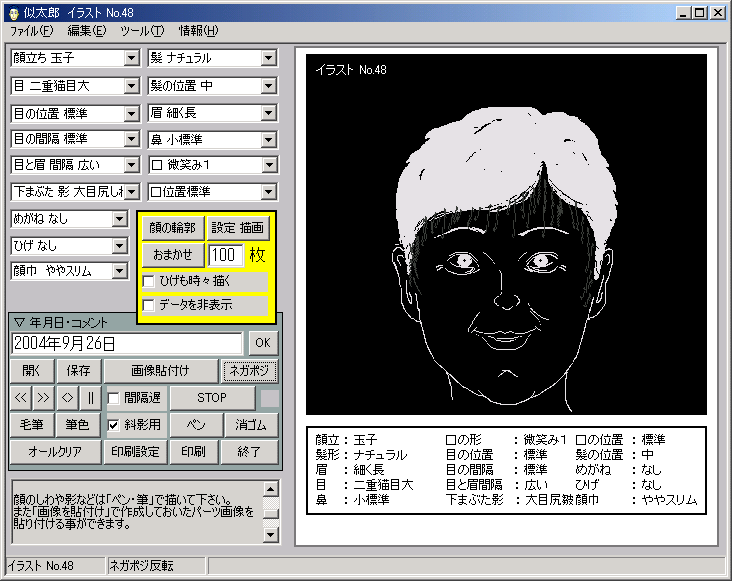Viewport: 732px width, 581px height.
Task: Click the 口の形 : 微笑み1 data entry
Action: pyautogui.click(x=506, y=440)
